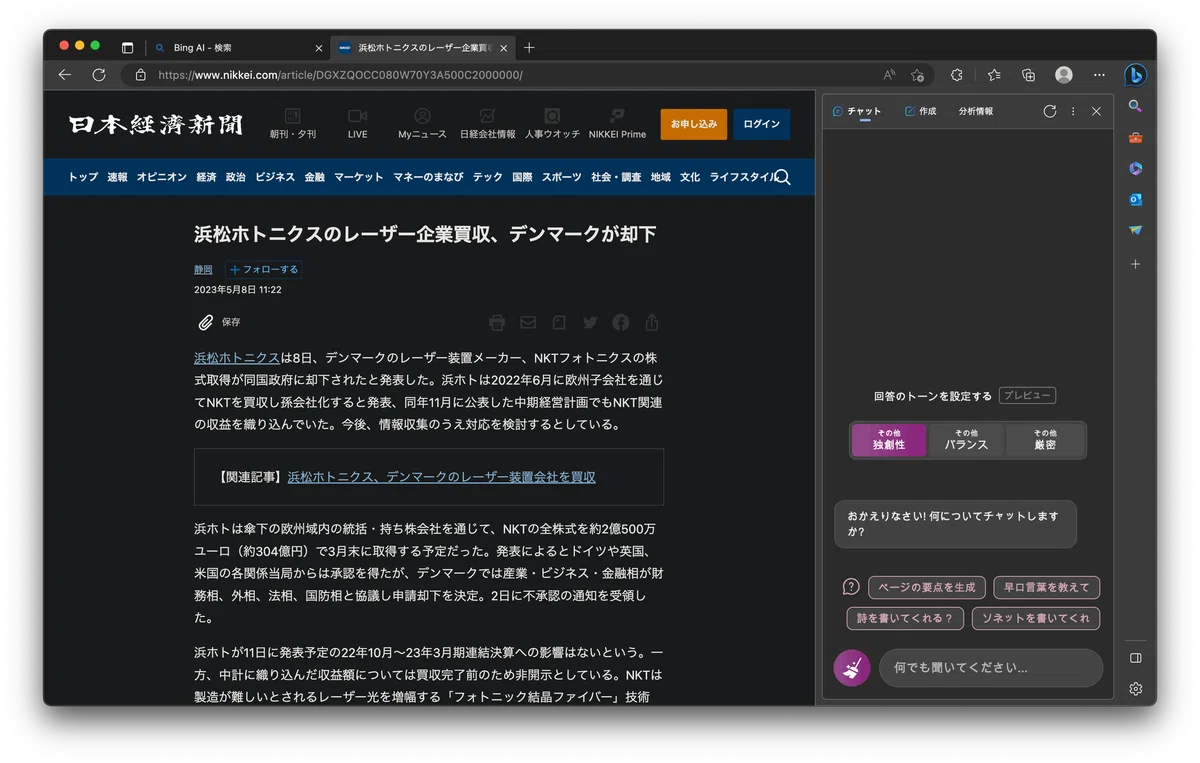Click the フォローする button
This screenshot has height=763, width=1200.
[x=263, y=269]
